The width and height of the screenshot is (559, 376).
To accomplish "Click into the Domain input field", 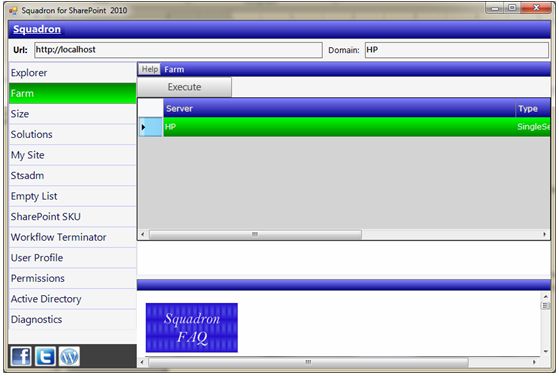I will point(457,50).
